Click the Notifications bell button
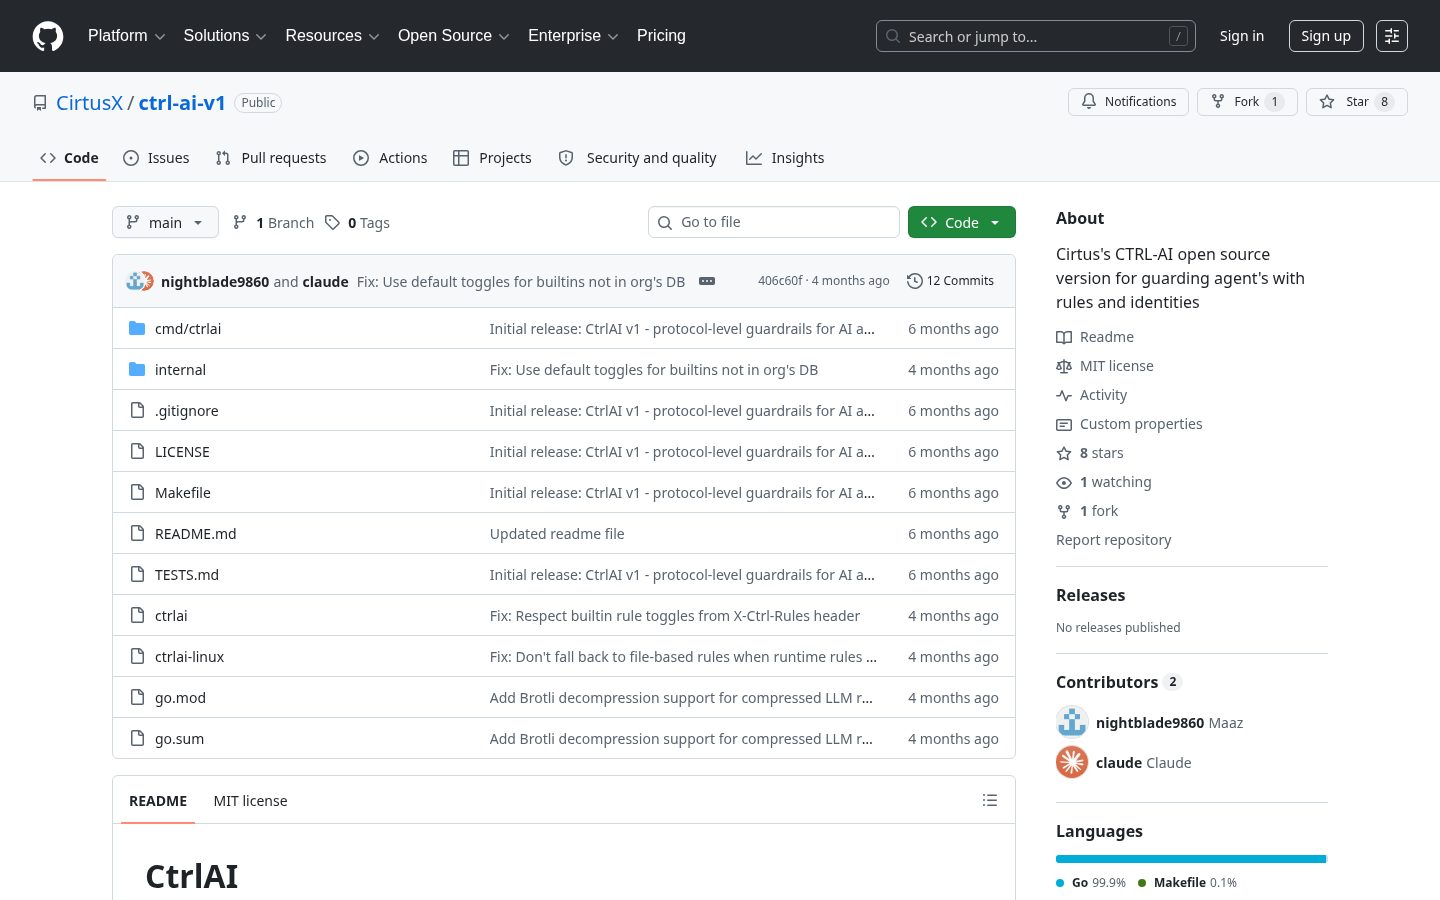Viewport: 1440px width, 900px height. tap(1129, 102)
